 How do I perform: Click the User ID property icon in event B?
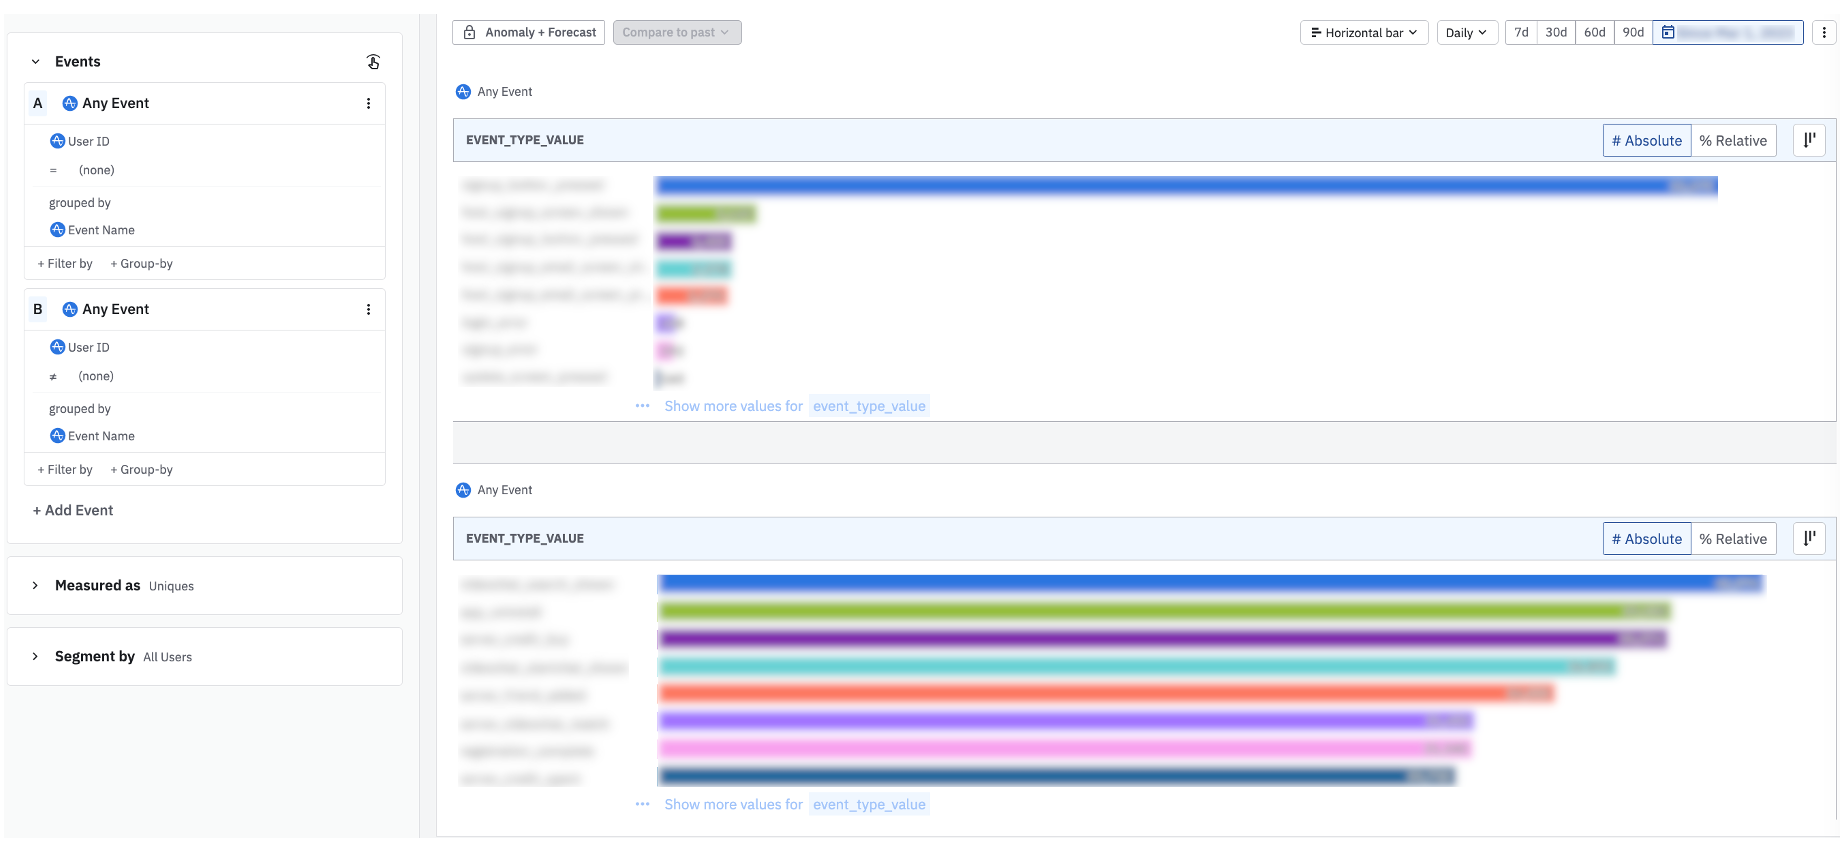click(57, 347)
